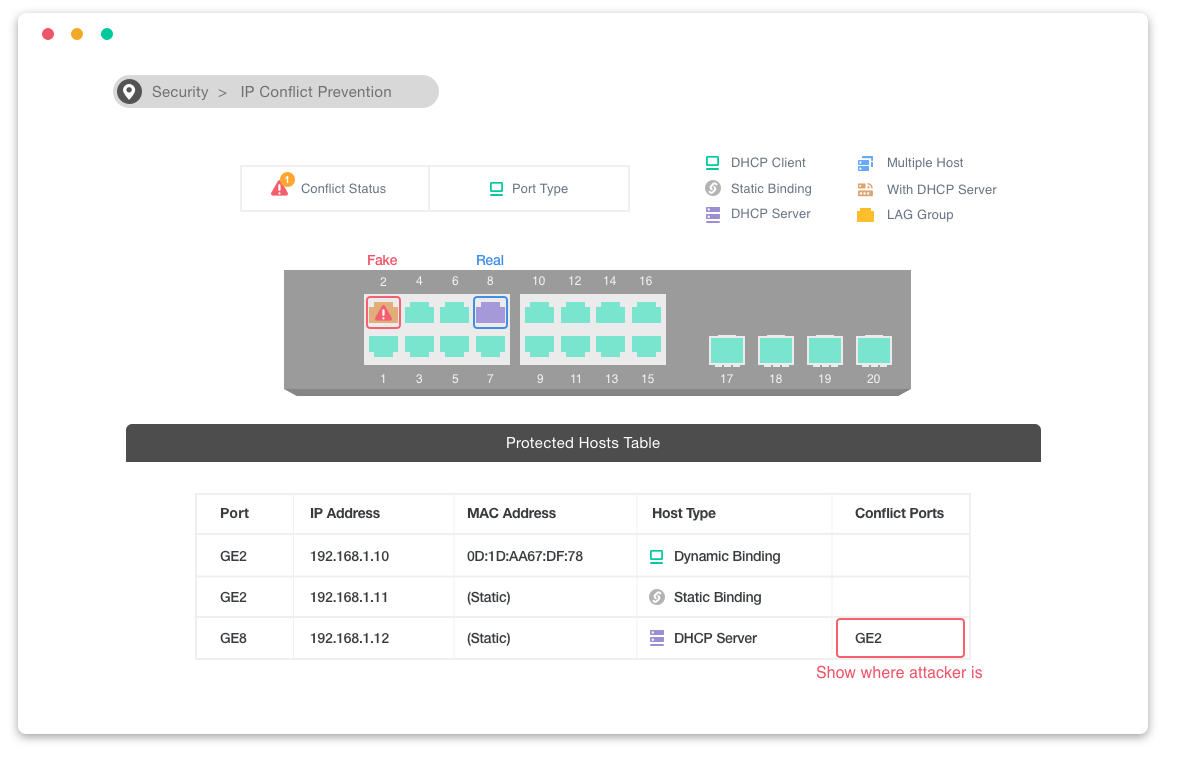Click the Static Binding legend icon

(712, 188)
